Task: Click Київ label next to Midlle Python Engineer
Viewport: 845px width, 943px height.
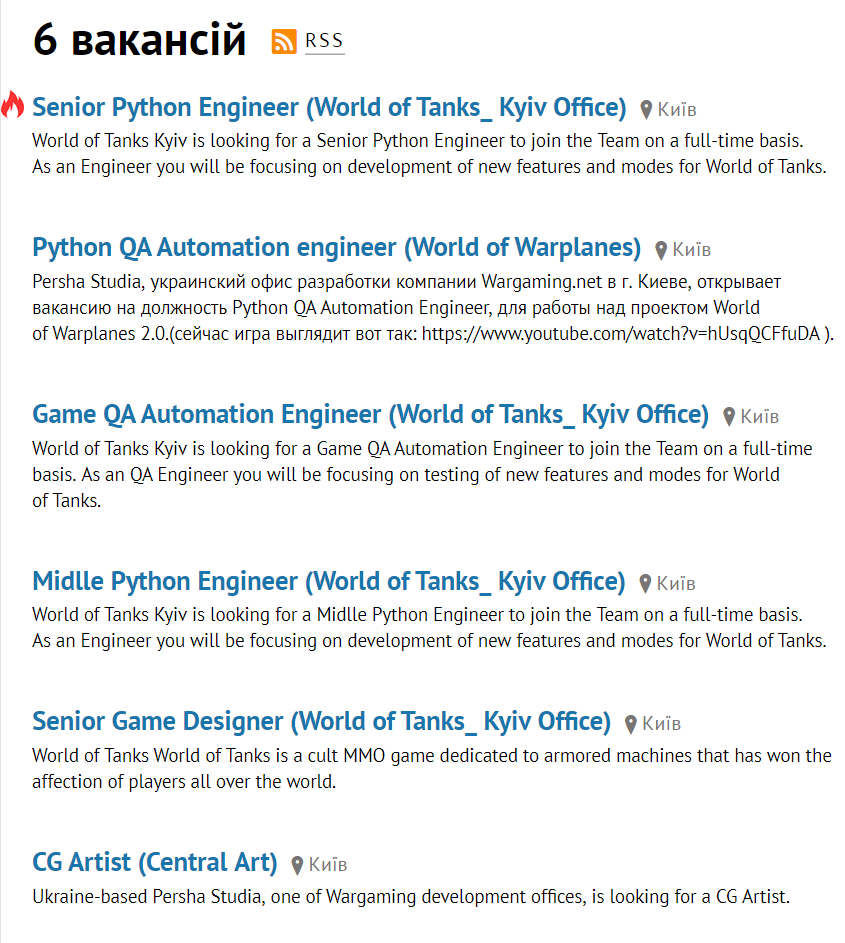Action: coord(676,583)
